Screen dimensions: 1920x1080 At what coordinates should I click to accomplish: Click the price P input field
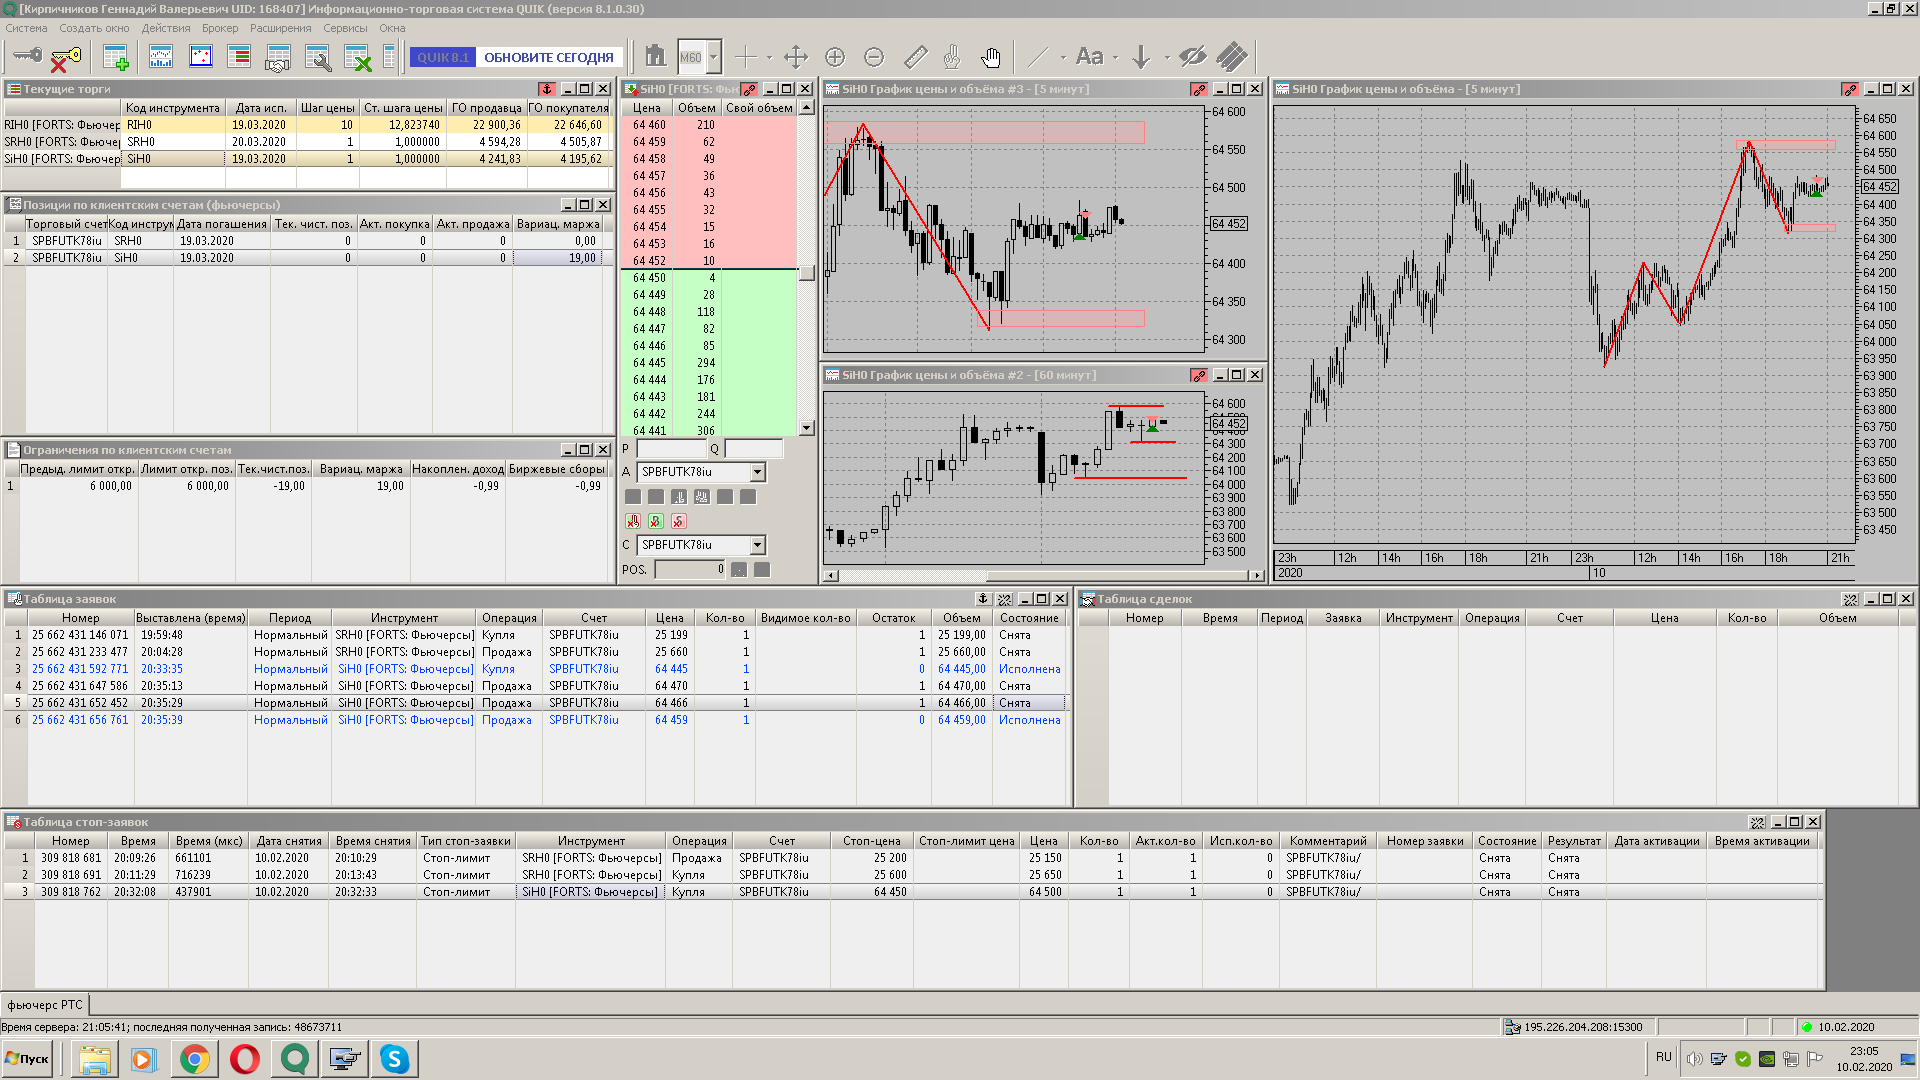(671, 449)
